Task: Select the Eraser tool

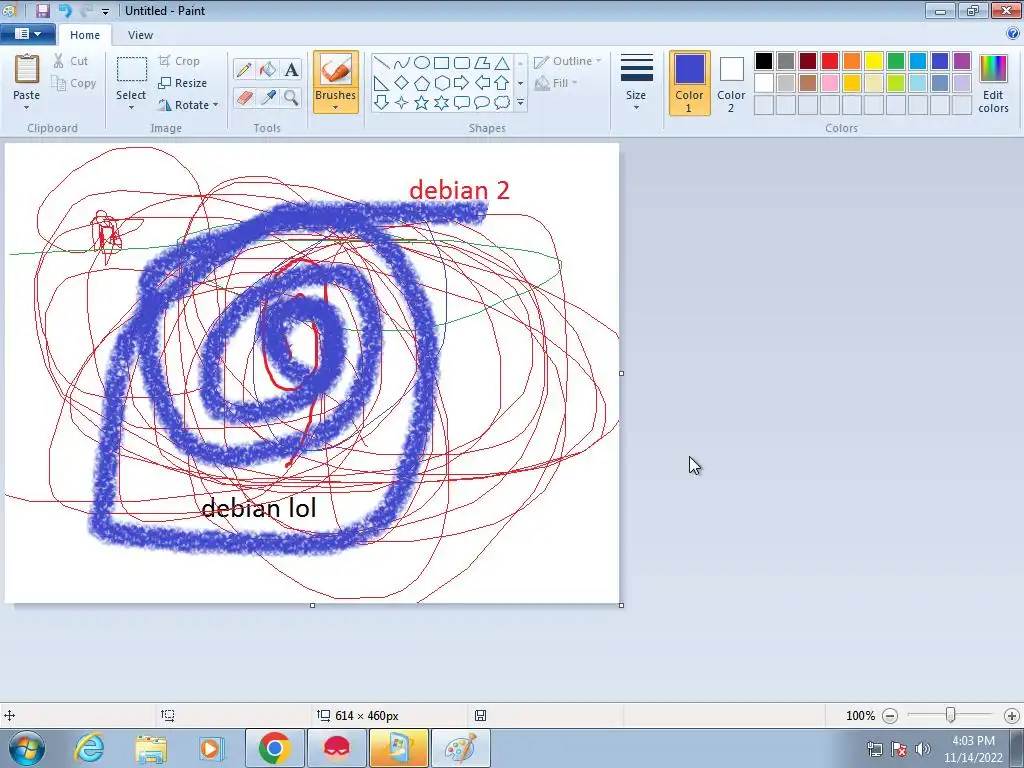Action: pos(244,98)
